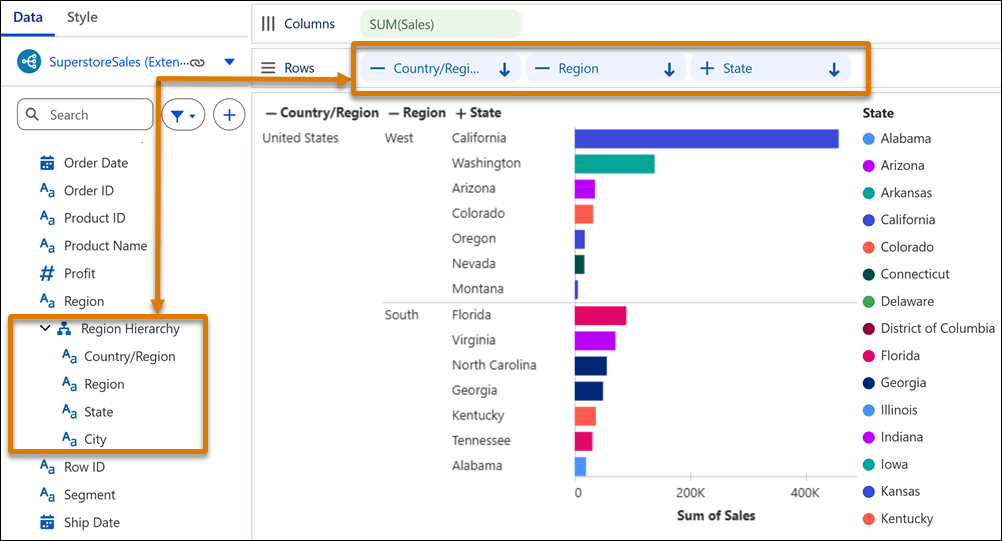Screen dimensions: 1002x541
Task: Click the South region label
Action: click(x=401, y=314)
